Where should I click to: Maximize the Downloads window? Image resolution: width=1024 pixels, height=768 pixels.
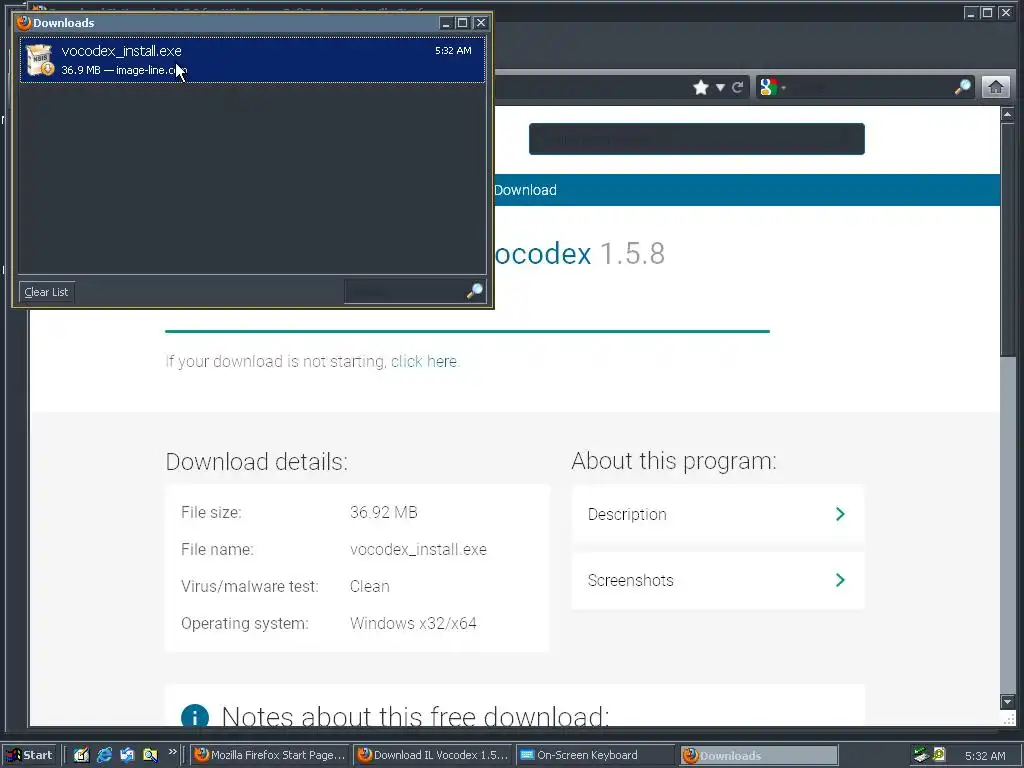point(462,23)
